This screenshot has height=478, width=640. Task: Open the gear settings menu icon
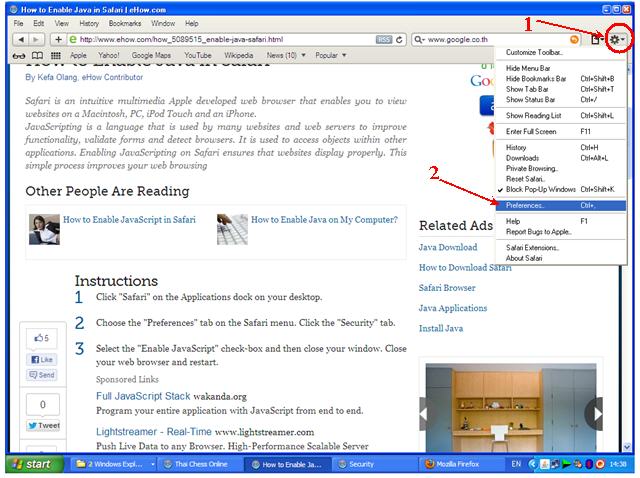pos(617,40)
